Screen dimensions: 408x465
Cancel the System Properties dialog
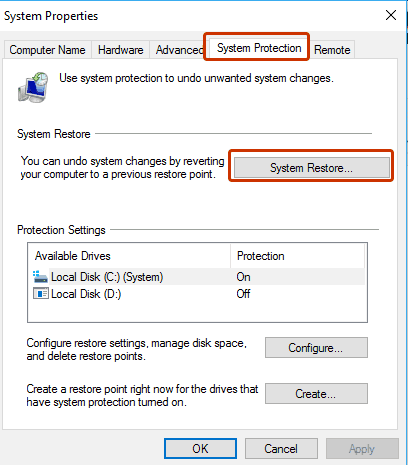281,449
